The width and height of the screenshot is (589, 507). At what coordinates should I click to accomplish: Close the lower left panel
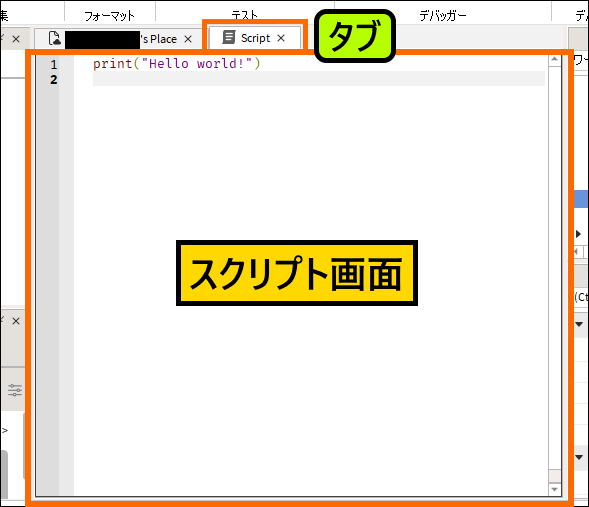point(16,321)
